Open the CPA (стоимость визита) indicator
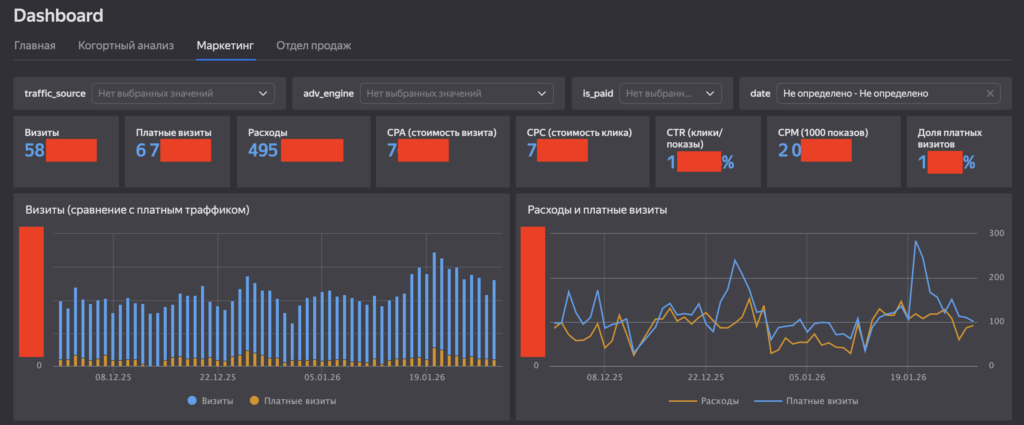Viewport: 1024px width, 425px height. click(440, 150)
